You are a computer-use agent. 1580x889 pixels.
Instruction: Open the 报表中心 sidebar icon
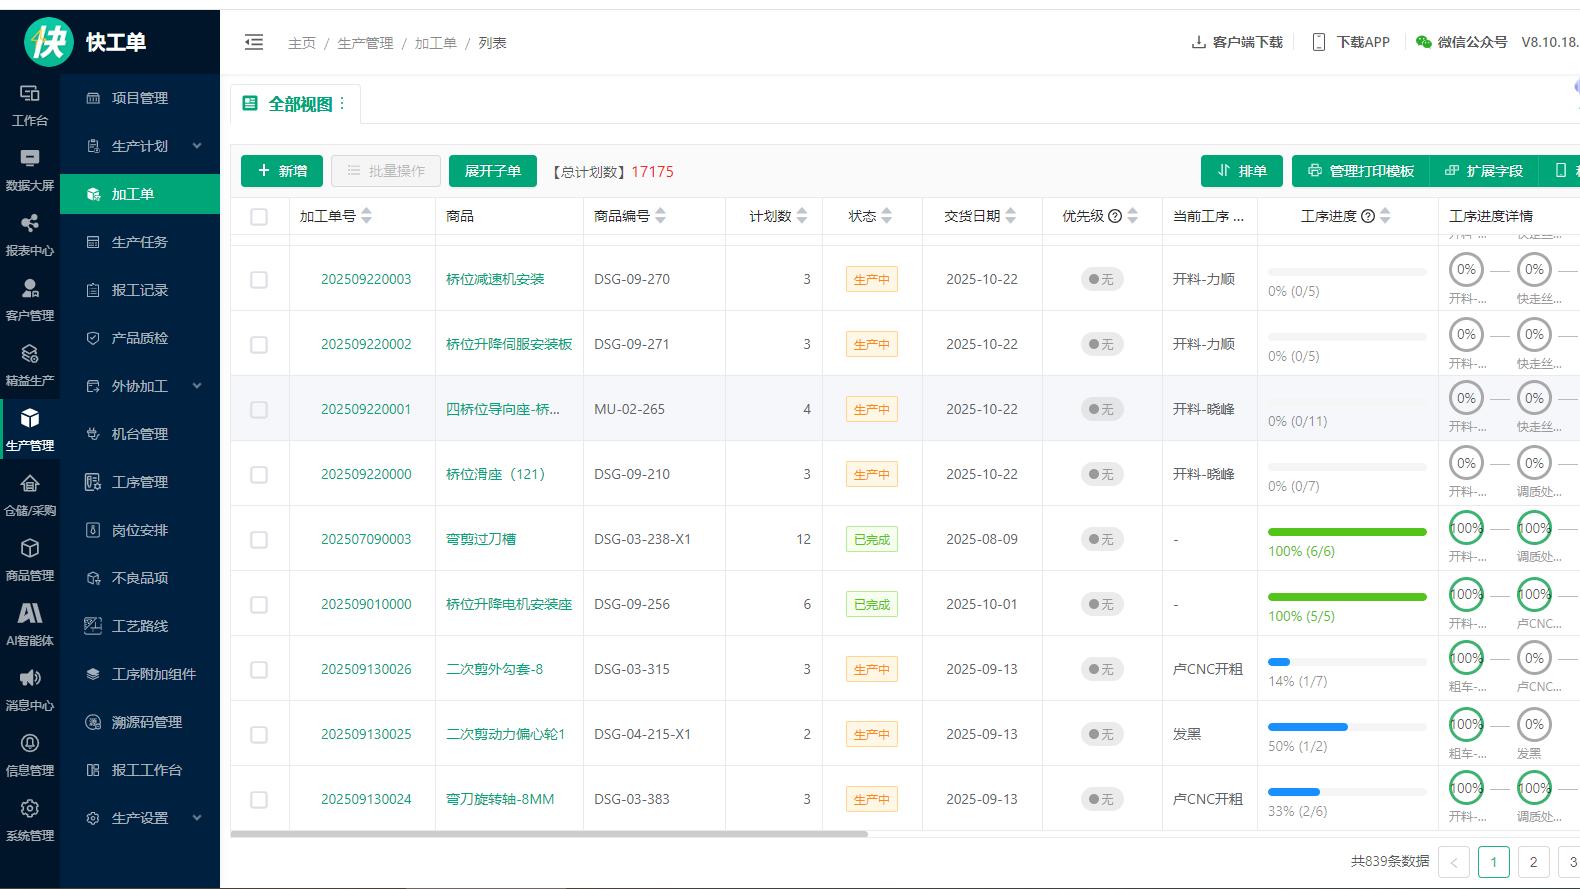(30, 225)
